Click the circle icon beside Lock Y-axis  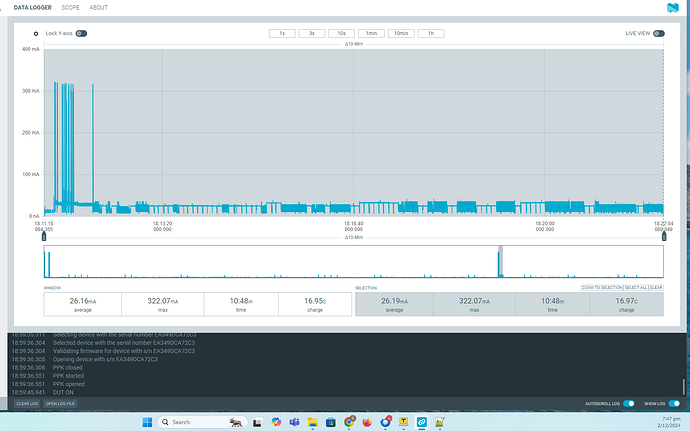(x=36, y=33)
